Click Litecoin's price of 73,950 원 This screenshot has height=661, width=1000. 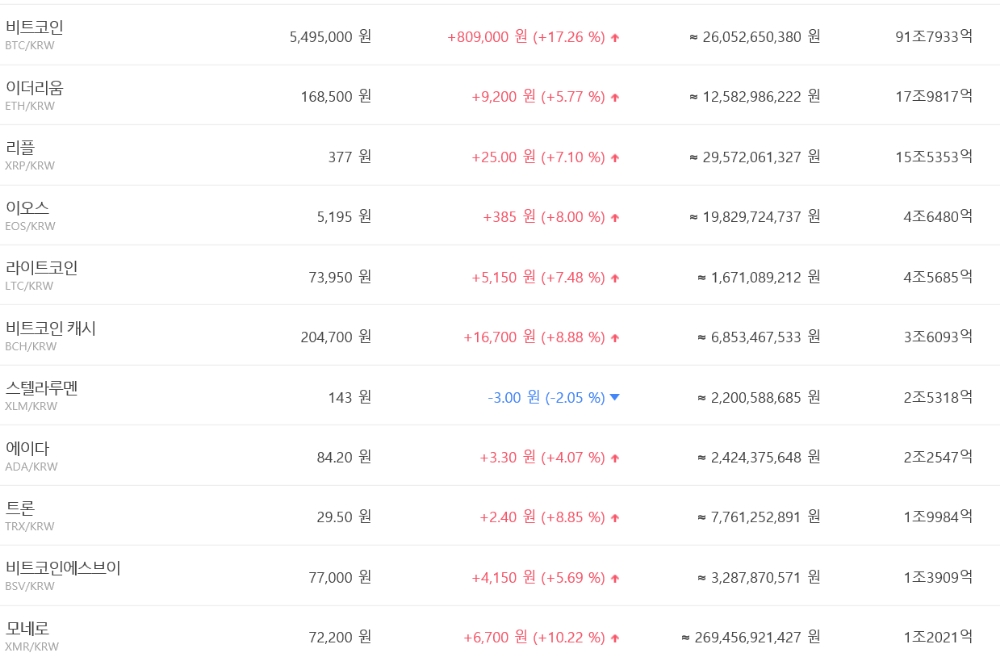[x=336, y=277]
